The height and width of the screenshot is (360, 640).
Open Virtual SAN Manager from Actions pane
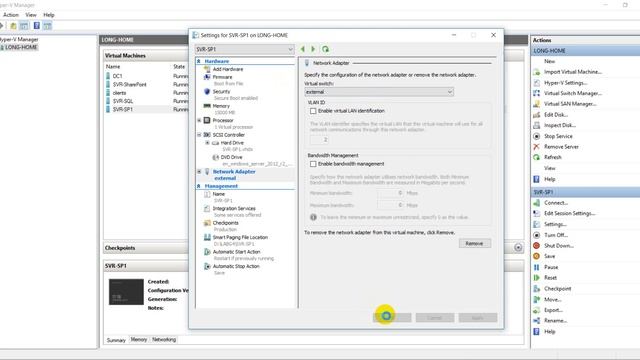[x=570, y=104]
